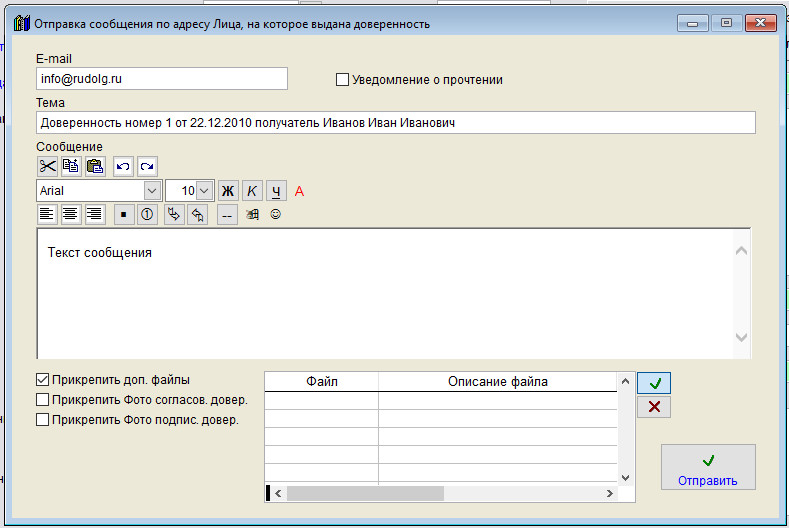
Task: Center-align the message text
Action: tap(70, 214)
